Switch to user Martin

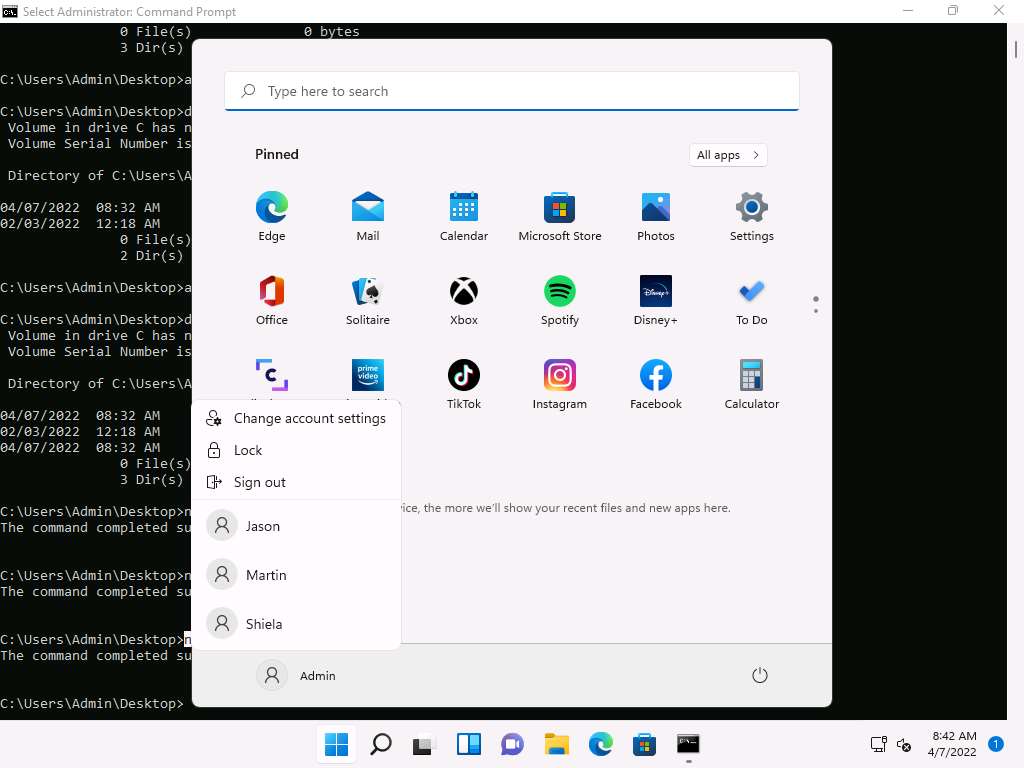266,575
